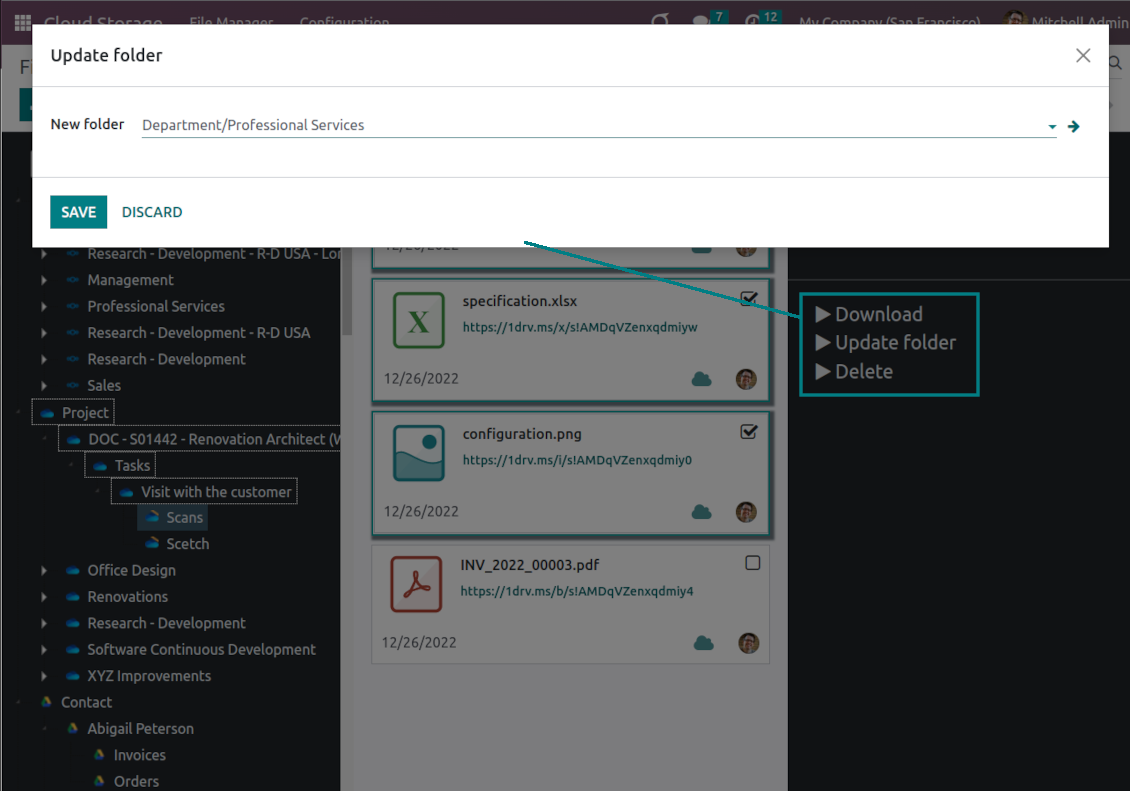Click the external link arrow beside the New folder field
1130x791 pixels.
coord(1074,126)
